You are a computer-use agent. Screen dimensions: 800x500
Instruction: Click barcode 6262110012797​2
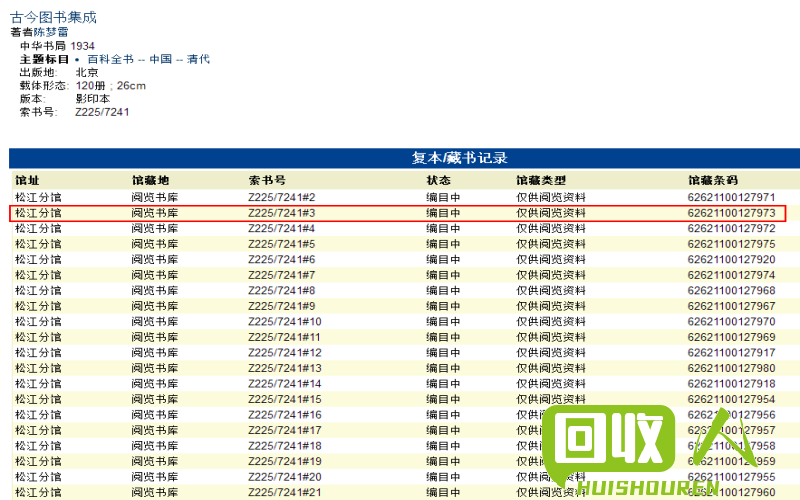(731, 228)
